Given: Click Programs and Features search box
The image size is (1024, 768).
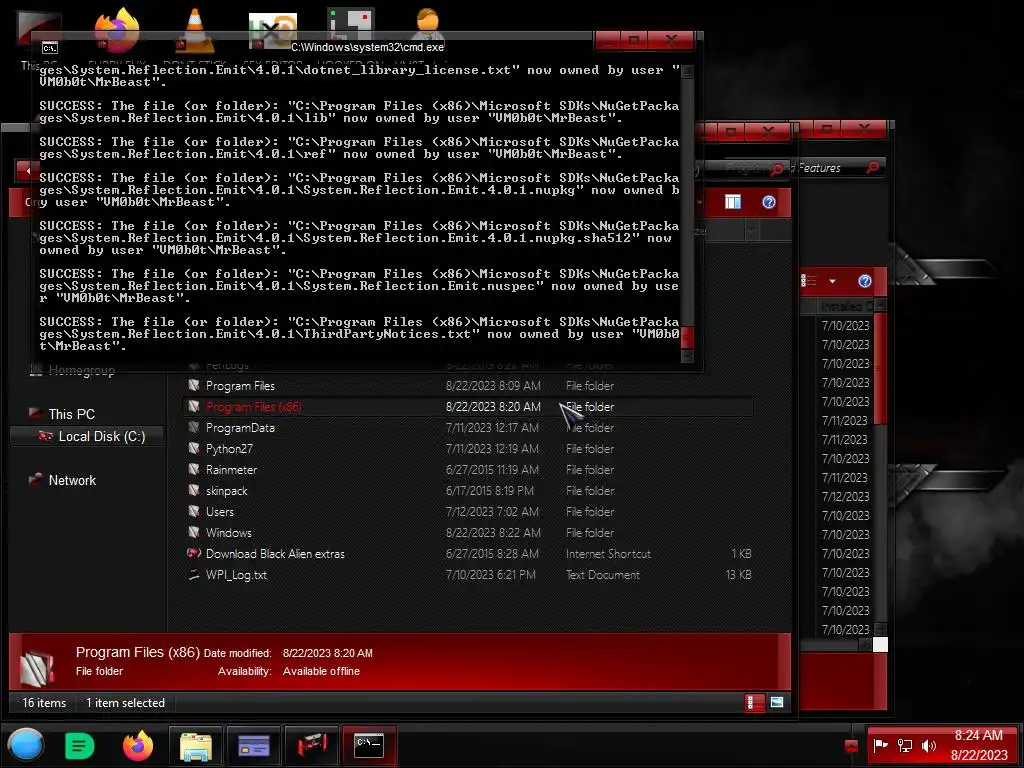Looking at the screenshot, I should 840,168.
